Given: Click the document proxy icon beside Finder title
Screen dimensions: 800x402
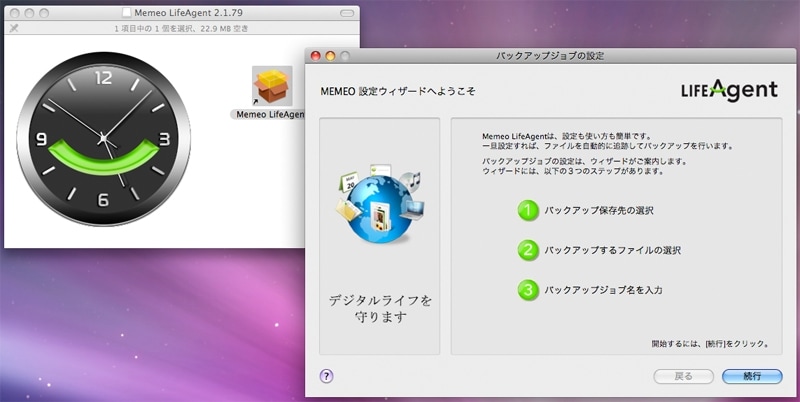Looking at the screenshot, I should point(125,12).
